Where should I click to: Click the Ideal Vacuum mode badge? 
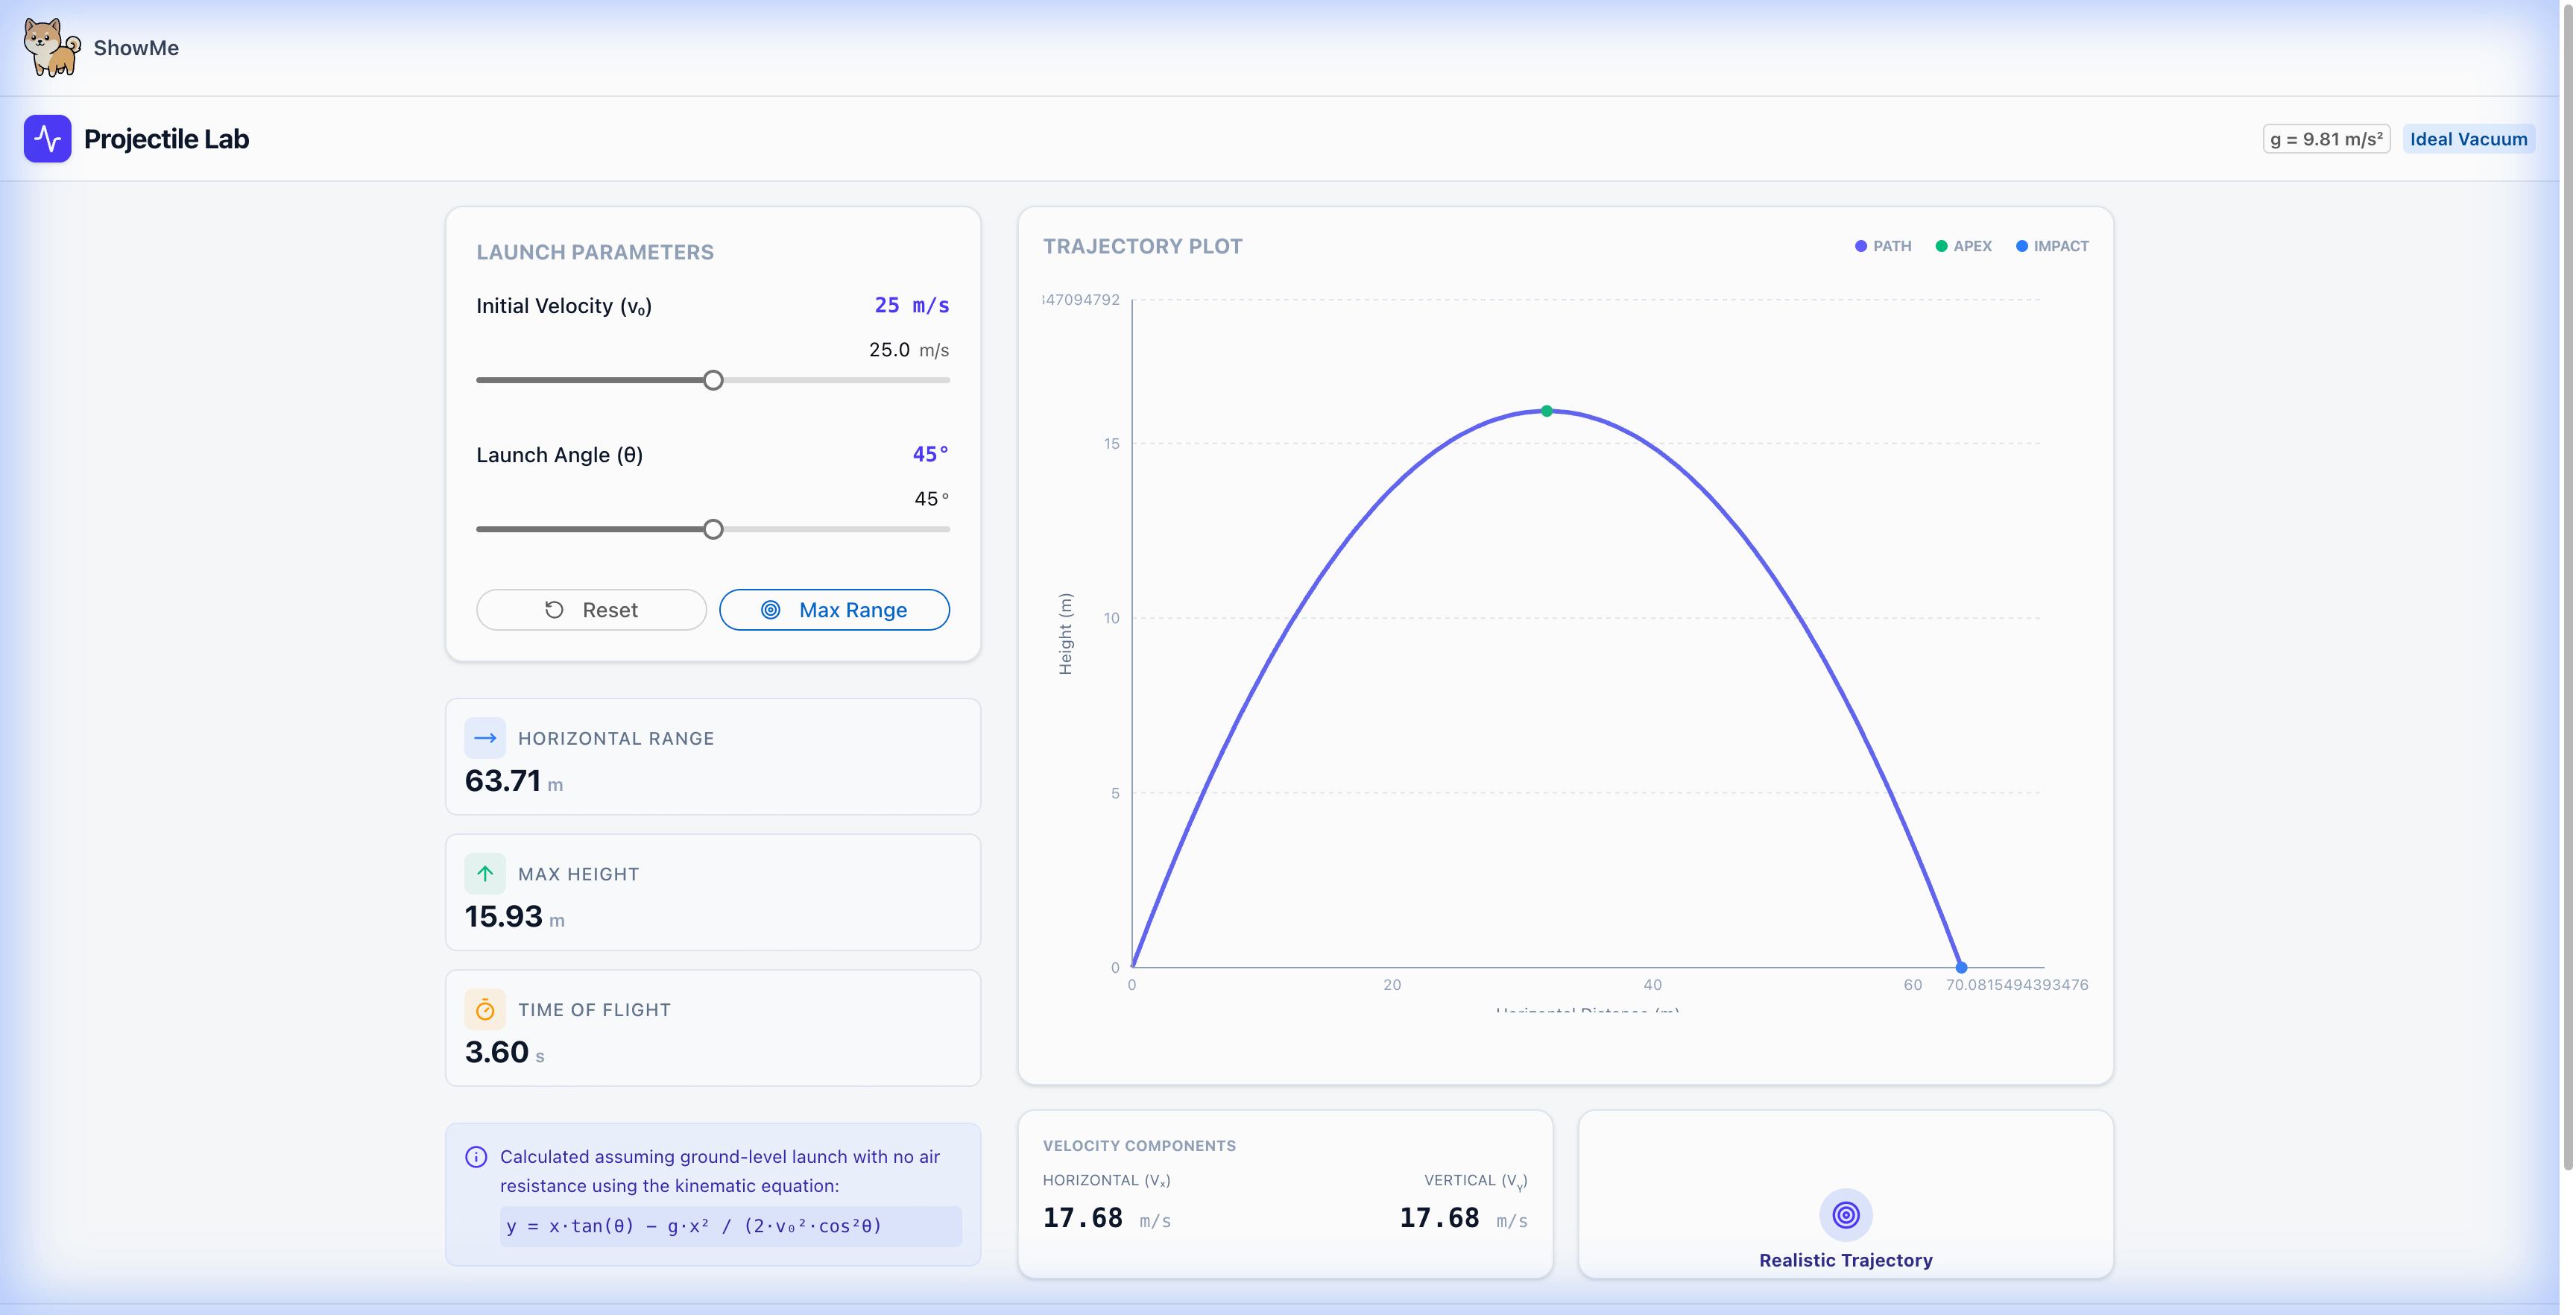pyautogui.click(x=2467, y=139)
